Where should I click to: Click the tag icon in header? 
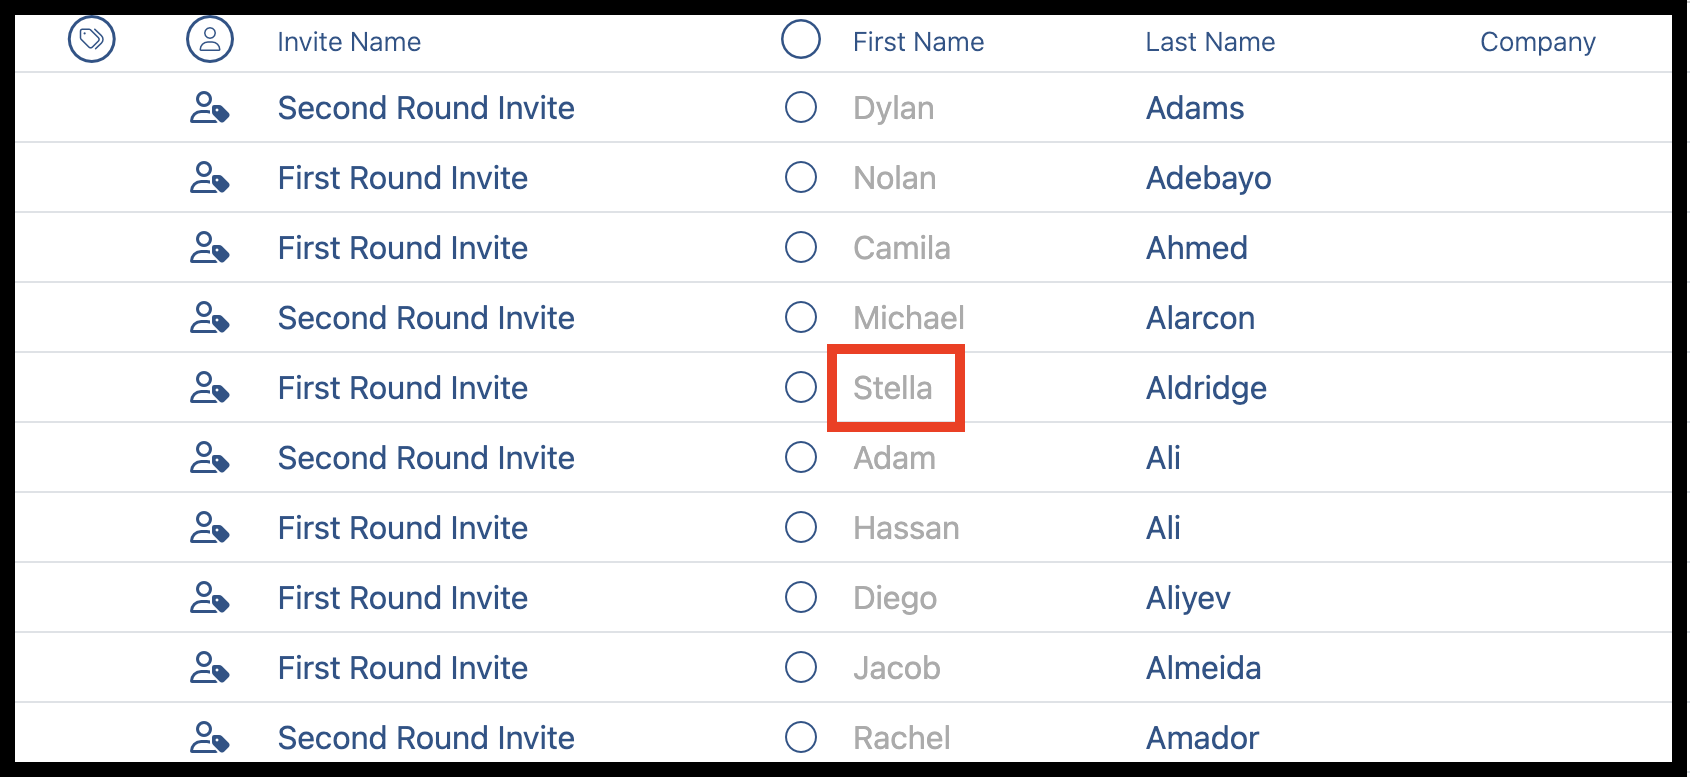point(91,40)
